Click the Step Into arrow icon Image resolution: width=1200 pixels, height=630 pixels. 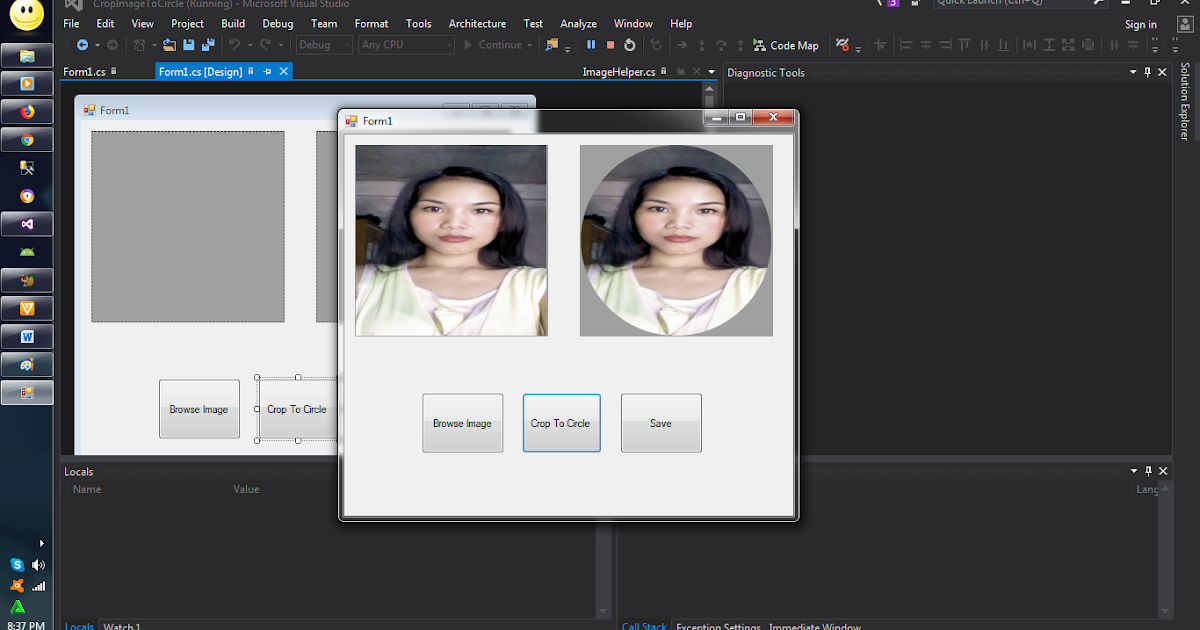click(x=702, y=45)
